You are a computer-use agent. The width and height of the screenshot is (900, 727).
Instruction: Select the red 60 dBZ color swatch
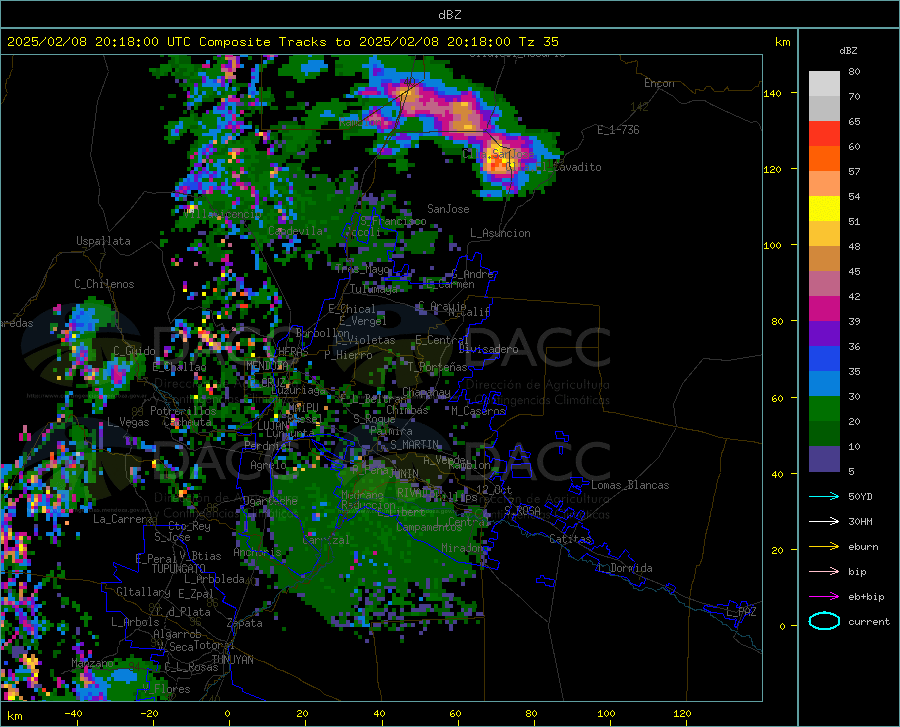pyautogui.click(x=824, y=133)
